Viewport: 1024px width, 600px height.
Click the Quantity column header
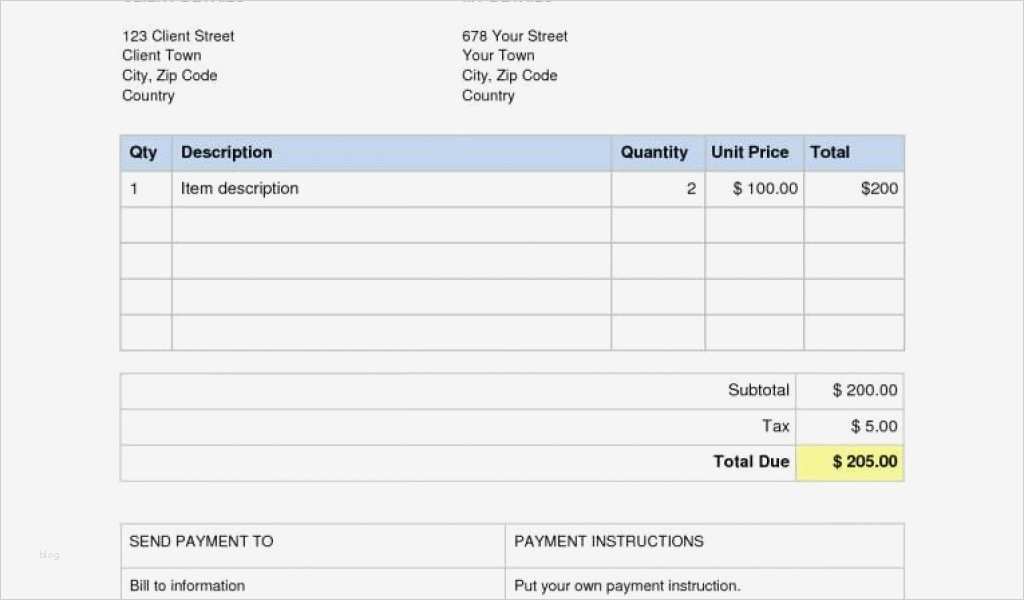(654, 153)
